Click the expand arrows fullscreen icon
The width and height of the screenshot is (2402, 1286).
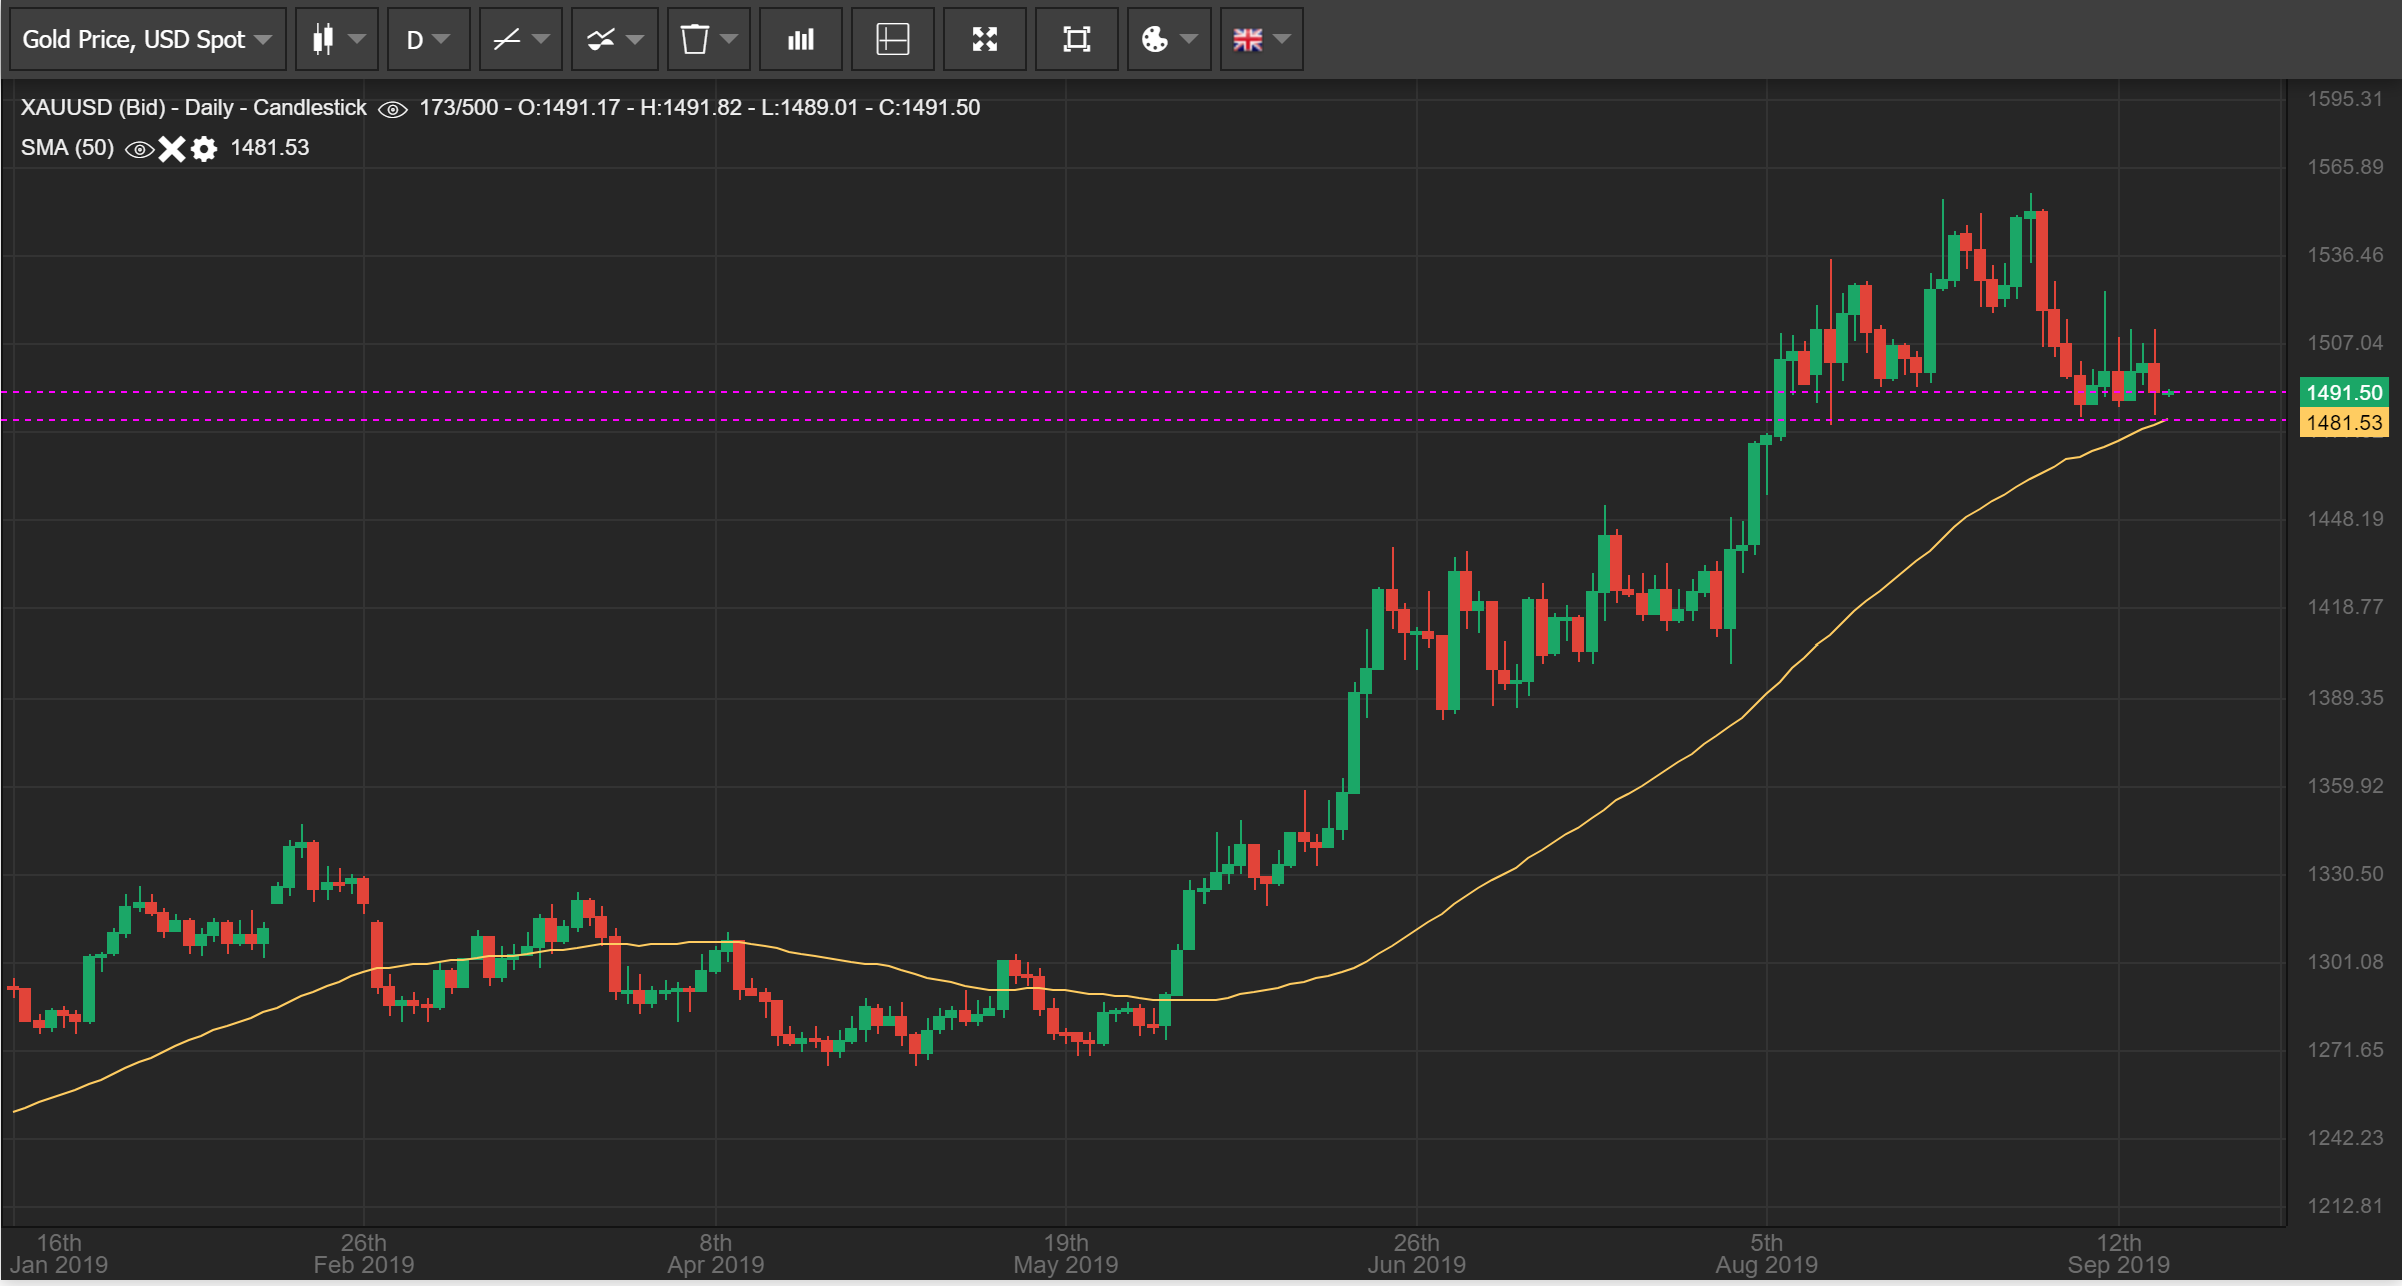coord(985,40)
